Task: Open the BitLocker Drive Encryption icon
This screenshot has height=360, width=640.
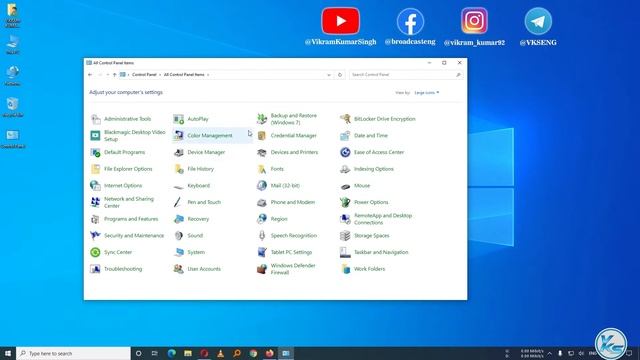Action: click(345, 119)
